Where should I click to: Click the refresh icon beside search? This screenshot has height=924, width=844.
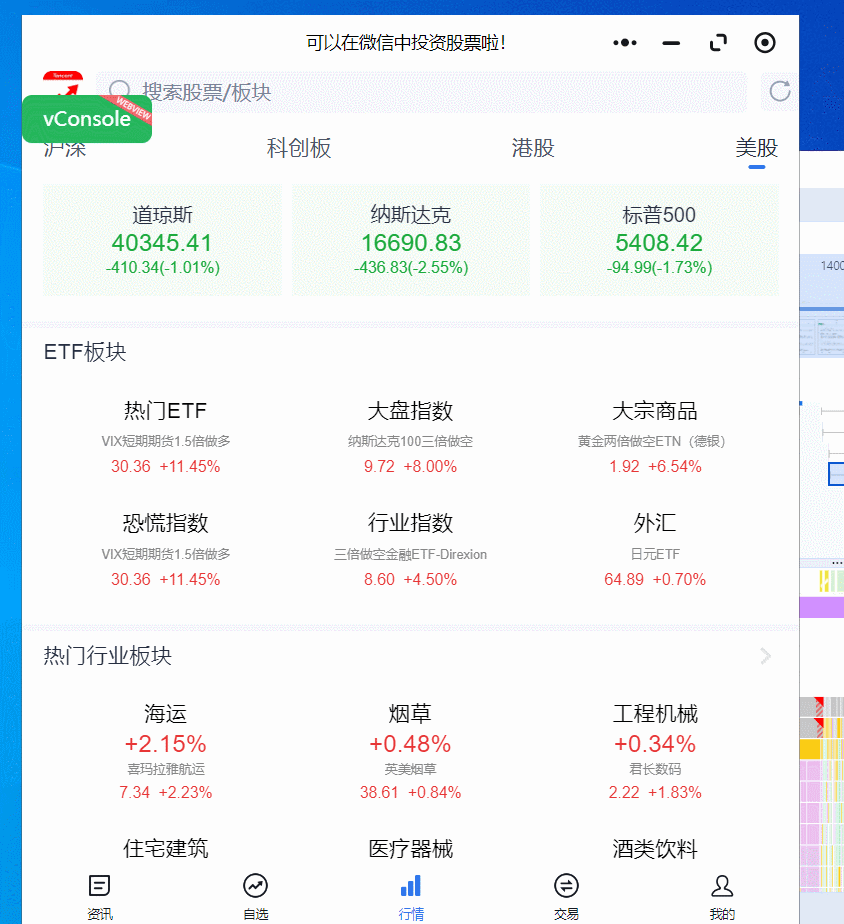780,91
